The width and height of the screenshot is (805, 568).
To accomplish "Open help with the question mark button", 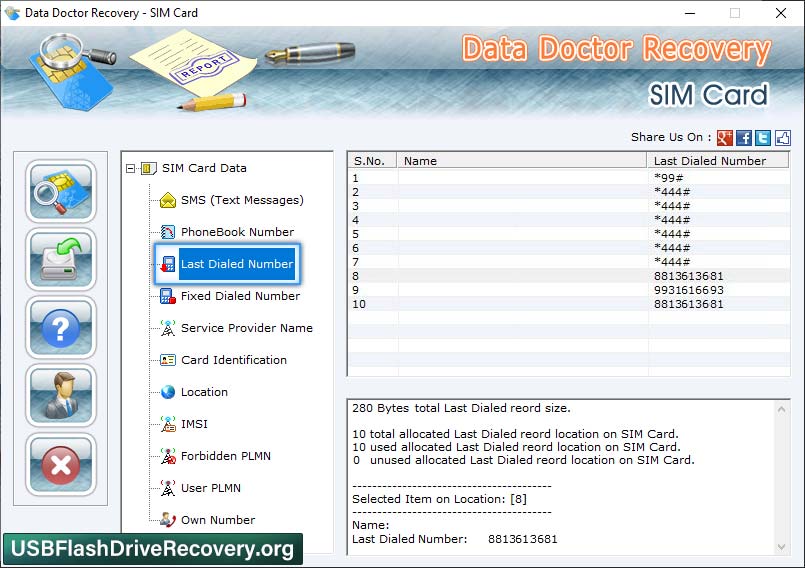I will [x=61, y=328].
